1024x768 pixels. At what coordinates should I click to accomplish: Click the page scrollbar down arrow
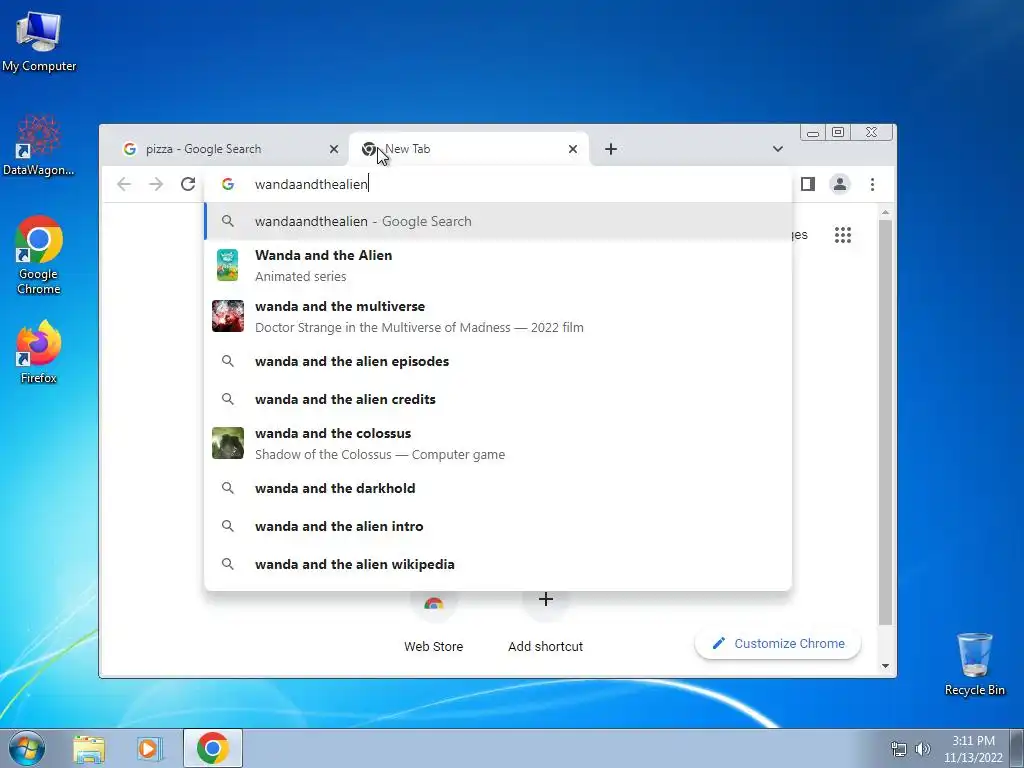[x=886, y=666]
